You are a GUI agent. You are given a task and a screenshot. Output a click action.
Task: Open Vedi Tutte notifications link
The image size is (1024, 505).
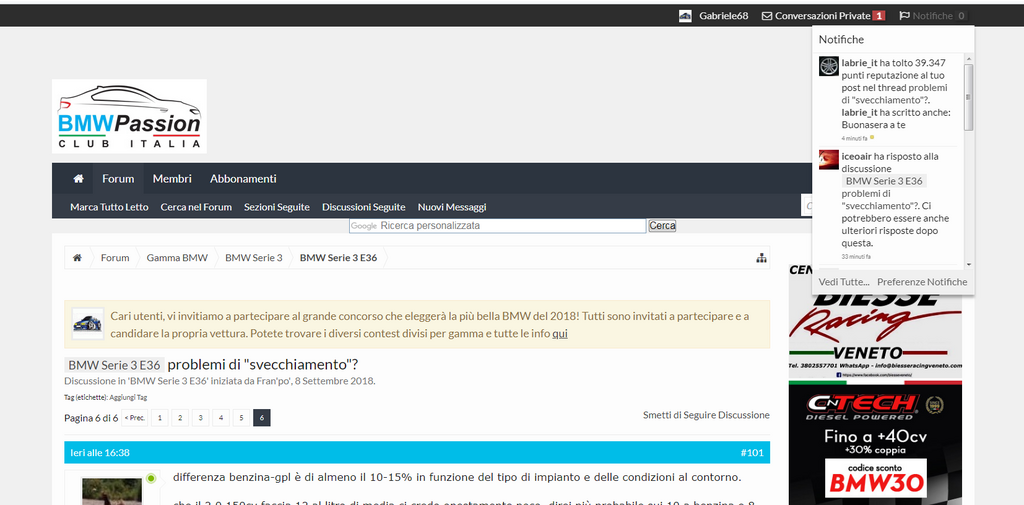pos(844,282)
